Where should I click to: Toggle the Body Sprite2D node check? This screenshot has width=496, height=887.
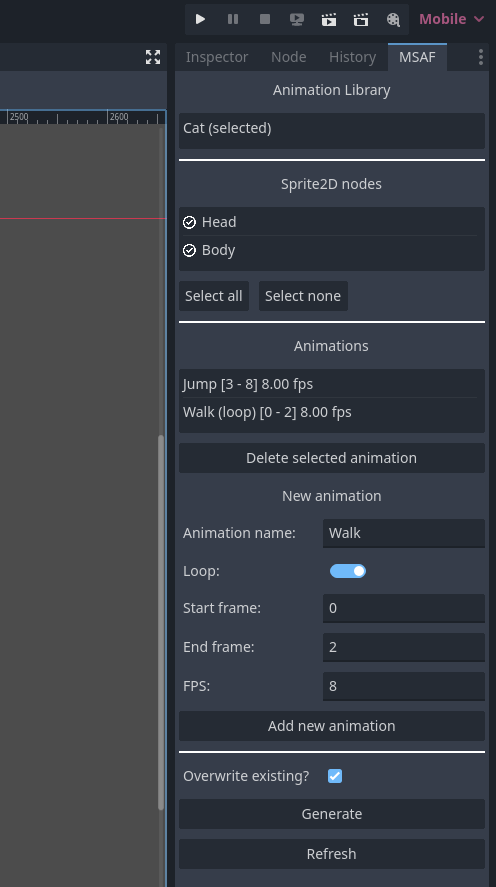[x=189, y=250]
